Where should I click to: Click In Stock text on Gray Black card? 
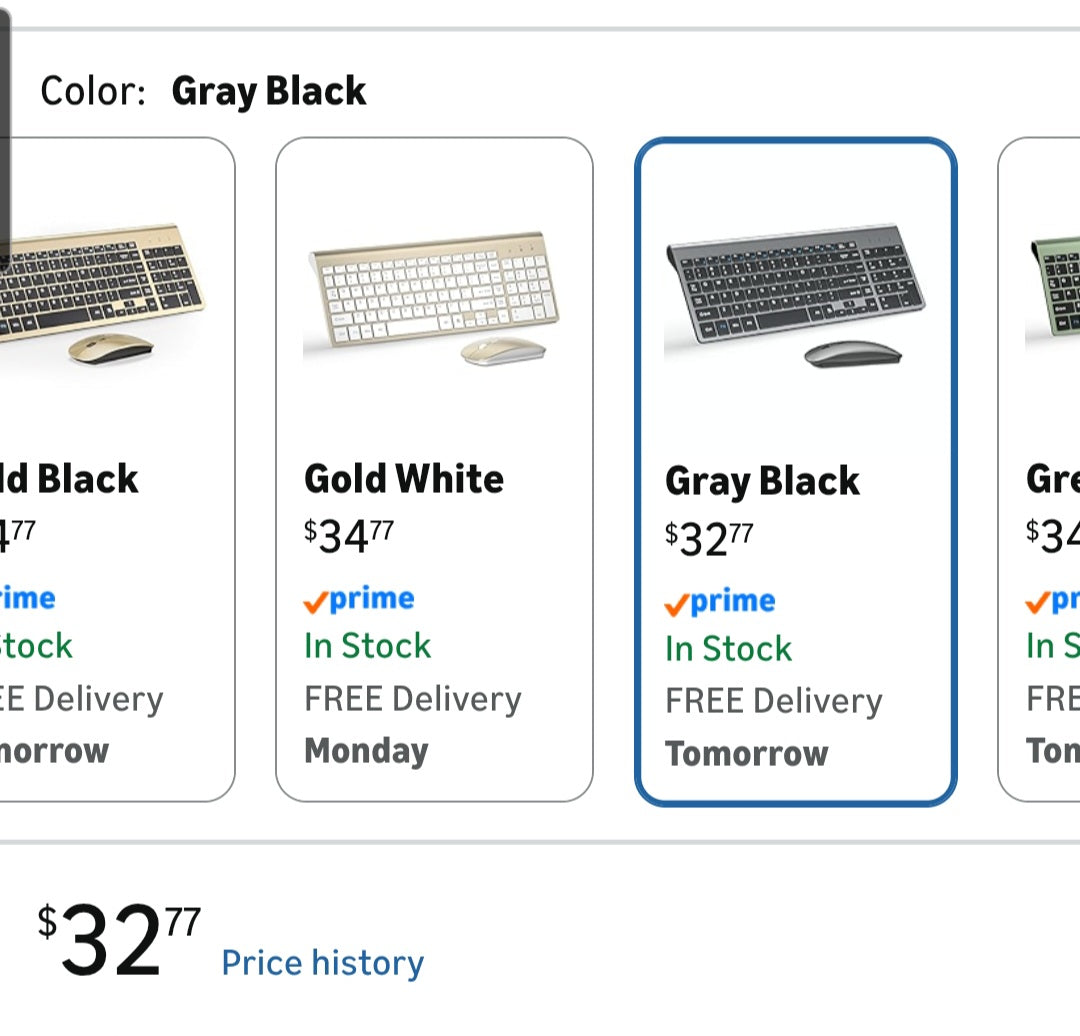[x=725, y=648]
